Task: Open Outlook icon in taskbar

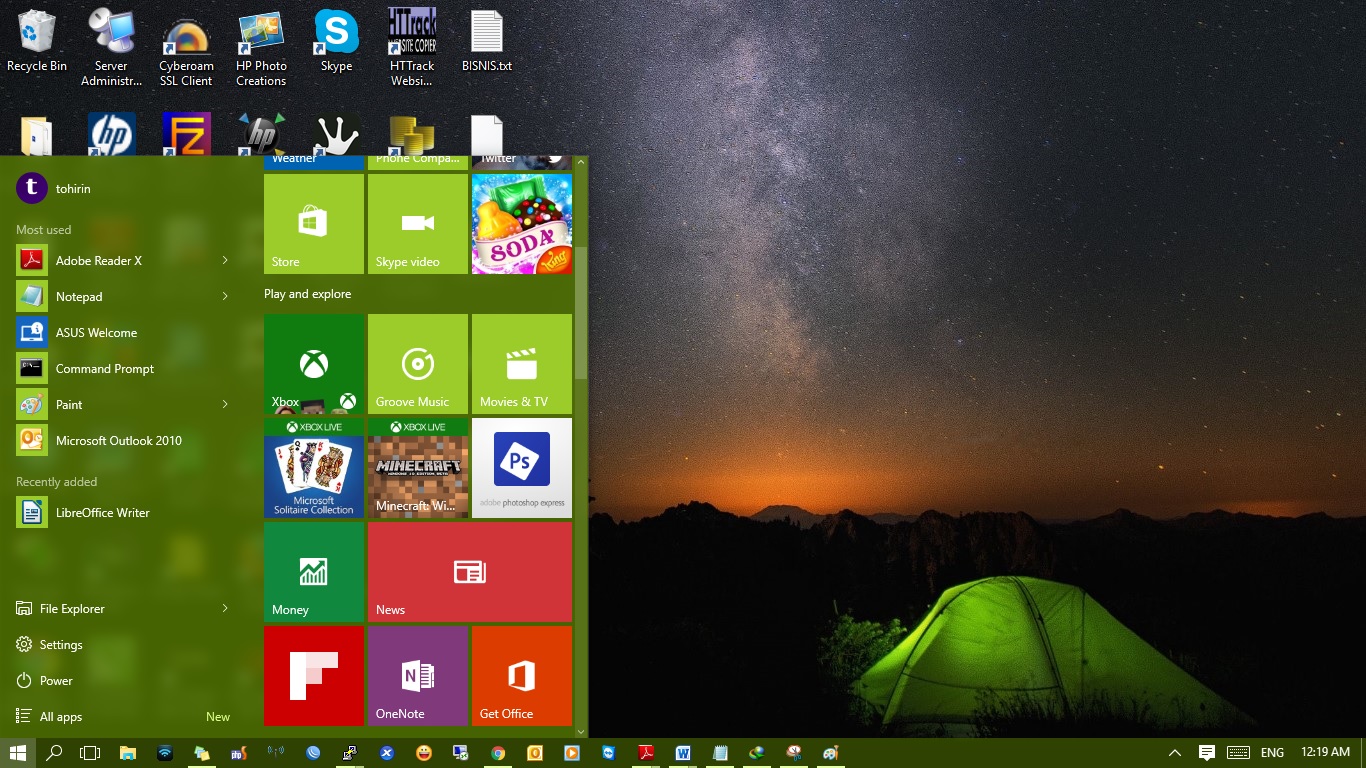Action: coord(535,753)
